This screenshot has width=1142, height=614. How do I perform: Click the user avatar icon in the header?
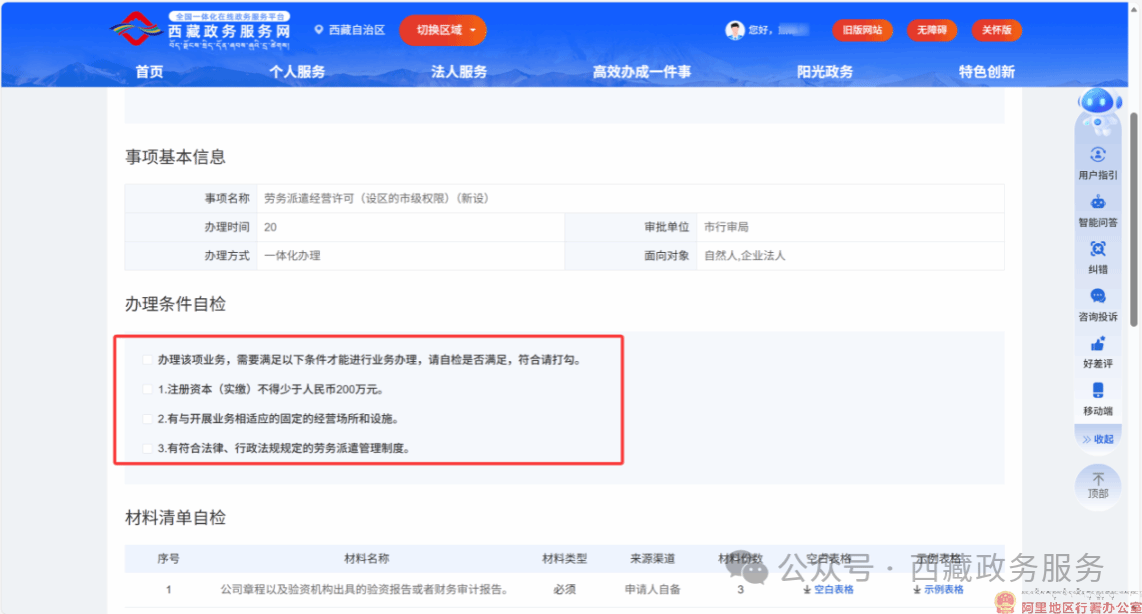pos(735,30)
